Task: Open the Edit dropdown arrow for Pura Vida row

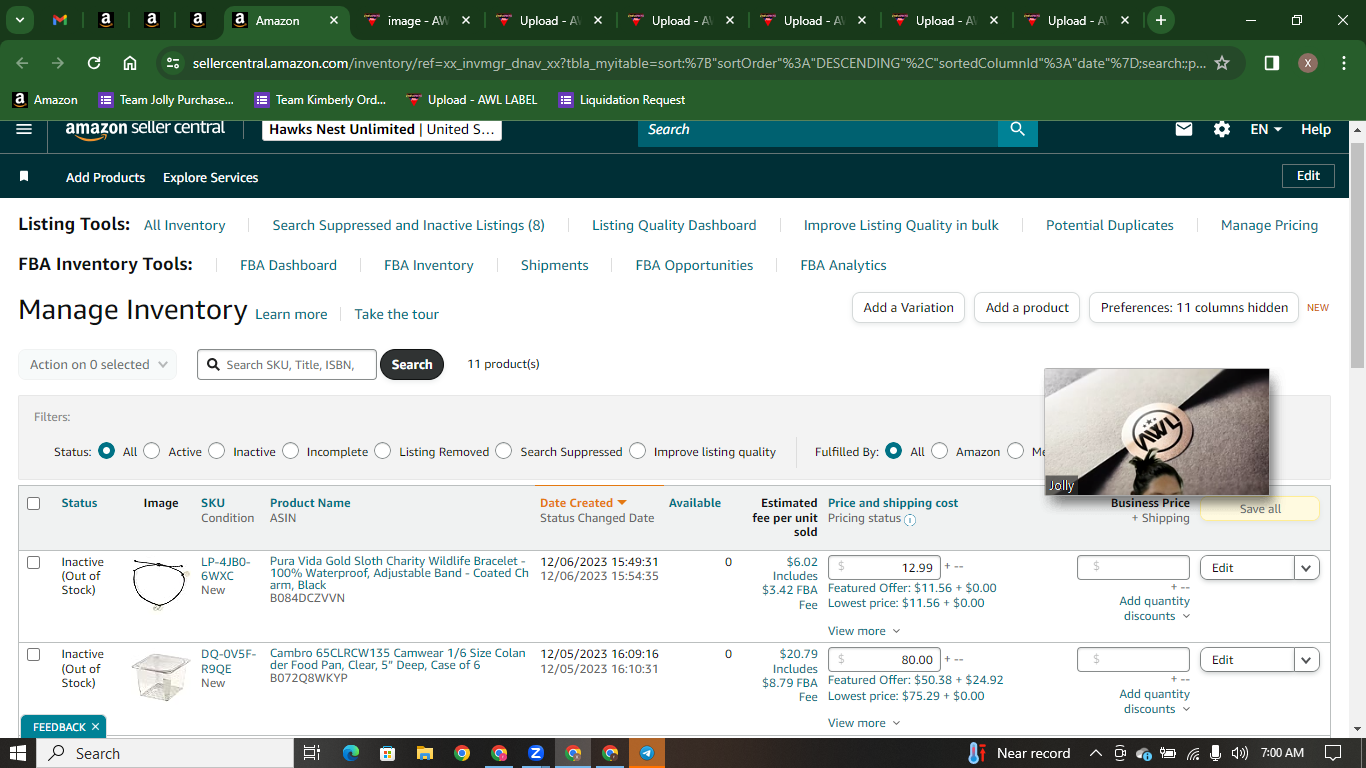Action: pos(1306,568)
